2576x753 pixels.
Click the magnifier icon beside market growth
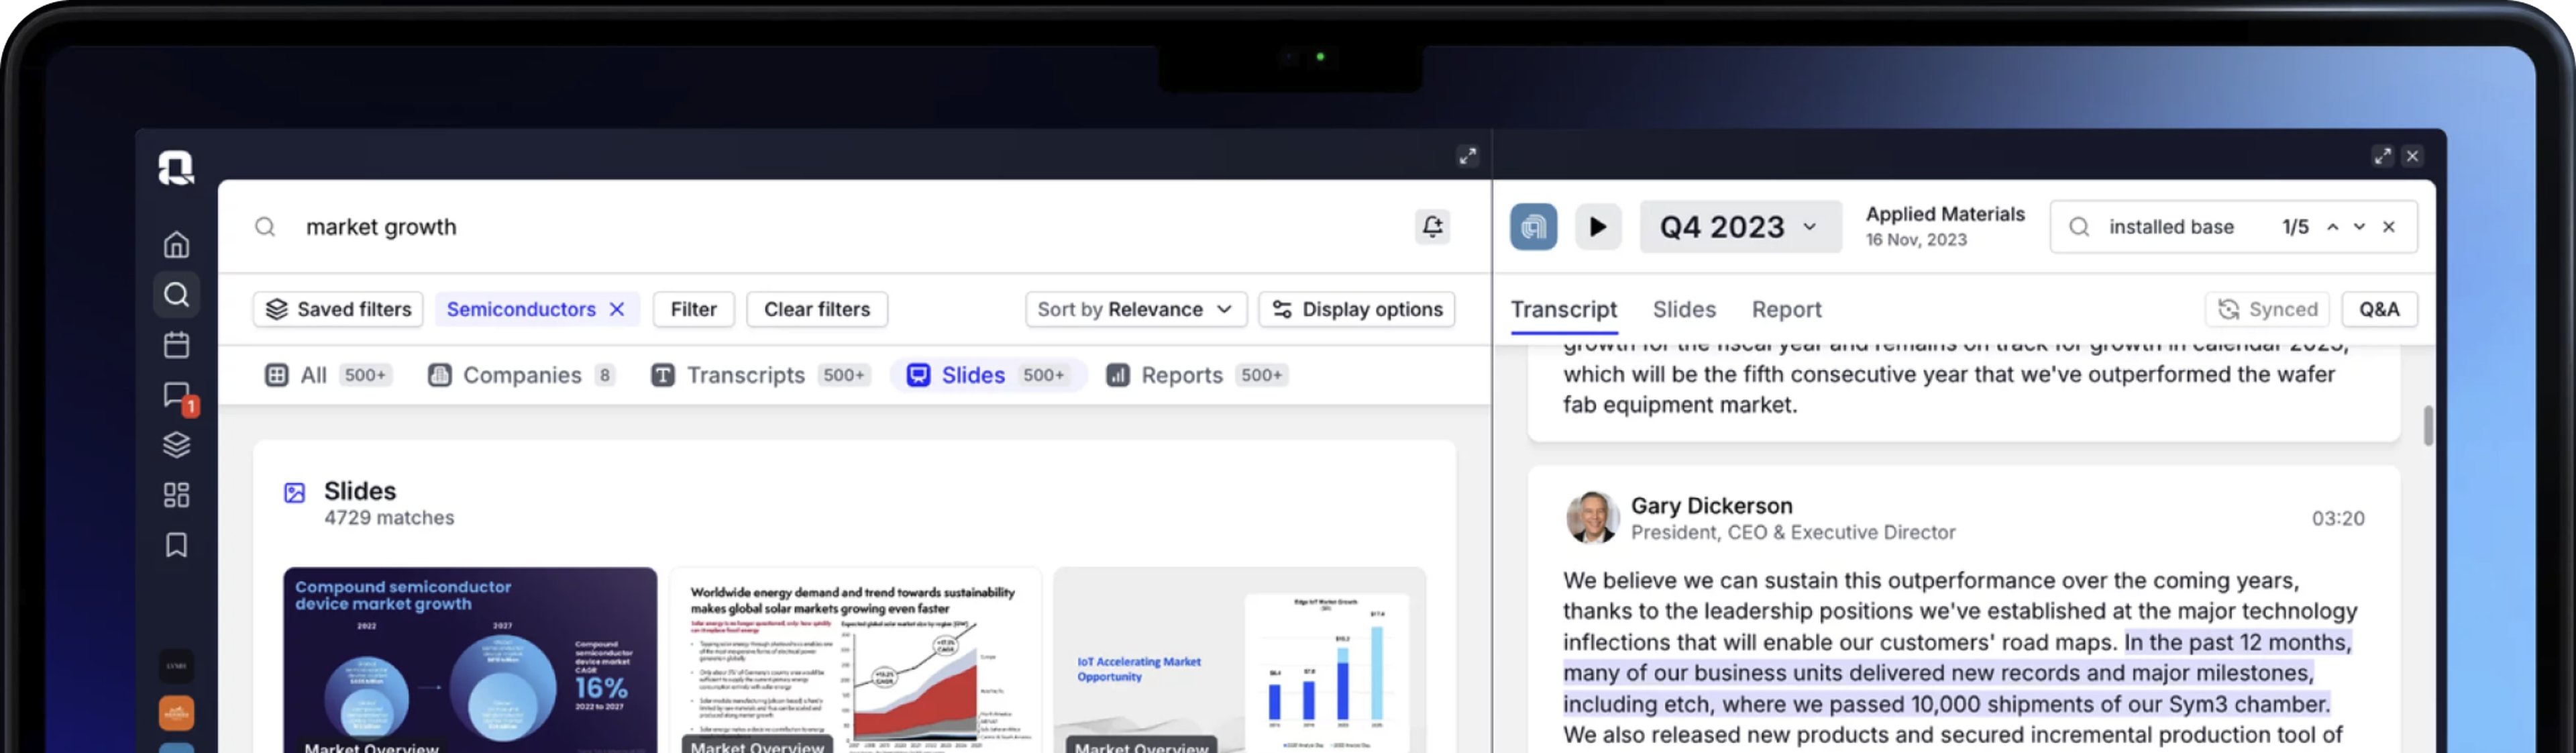coord(265,227)
